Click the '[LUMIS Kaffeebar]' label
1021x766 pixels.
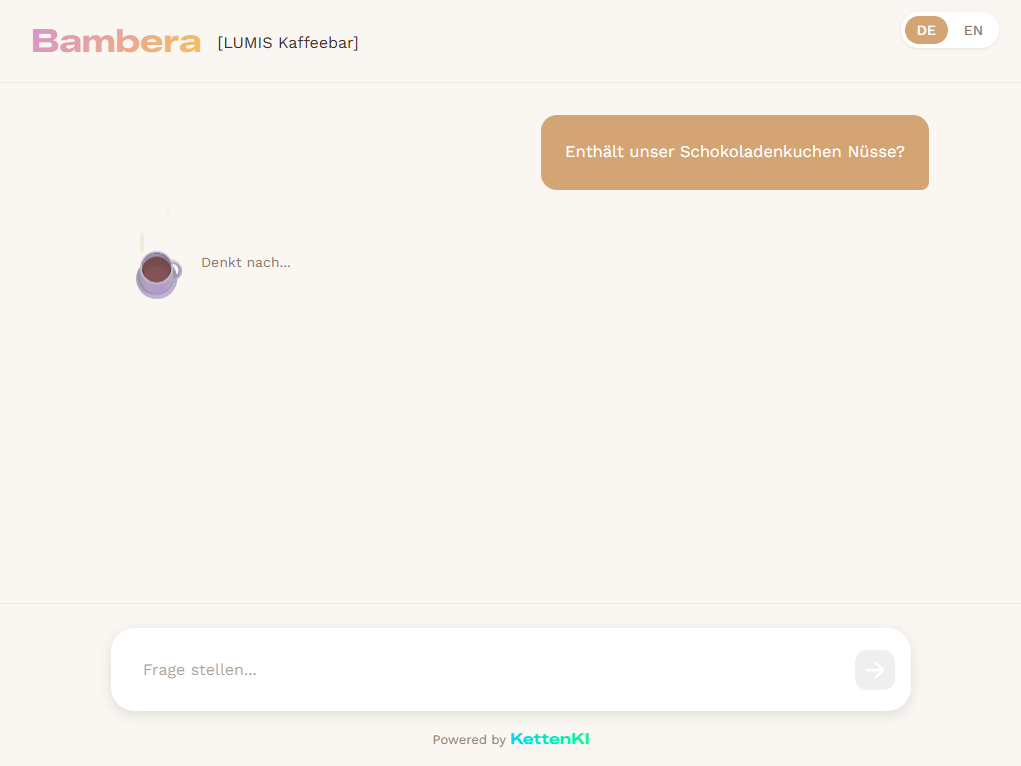pos(288,43)
